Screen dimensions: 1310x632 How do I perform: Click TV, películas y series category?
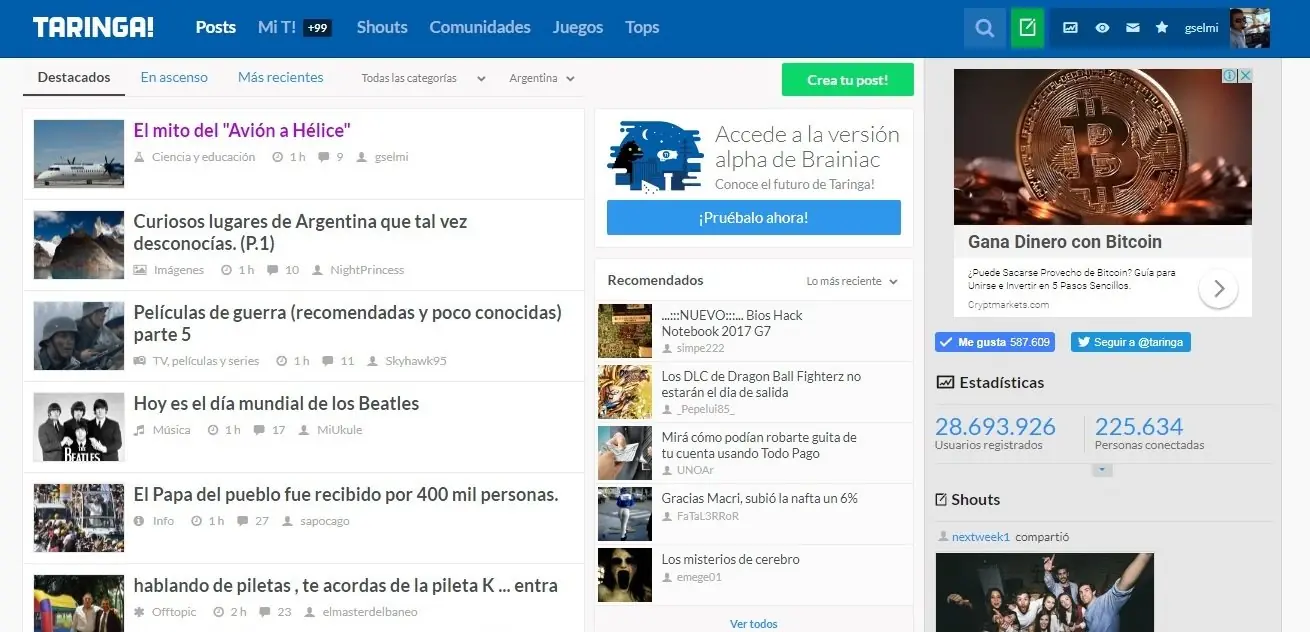pyautogui.click(x=205, y=361)
